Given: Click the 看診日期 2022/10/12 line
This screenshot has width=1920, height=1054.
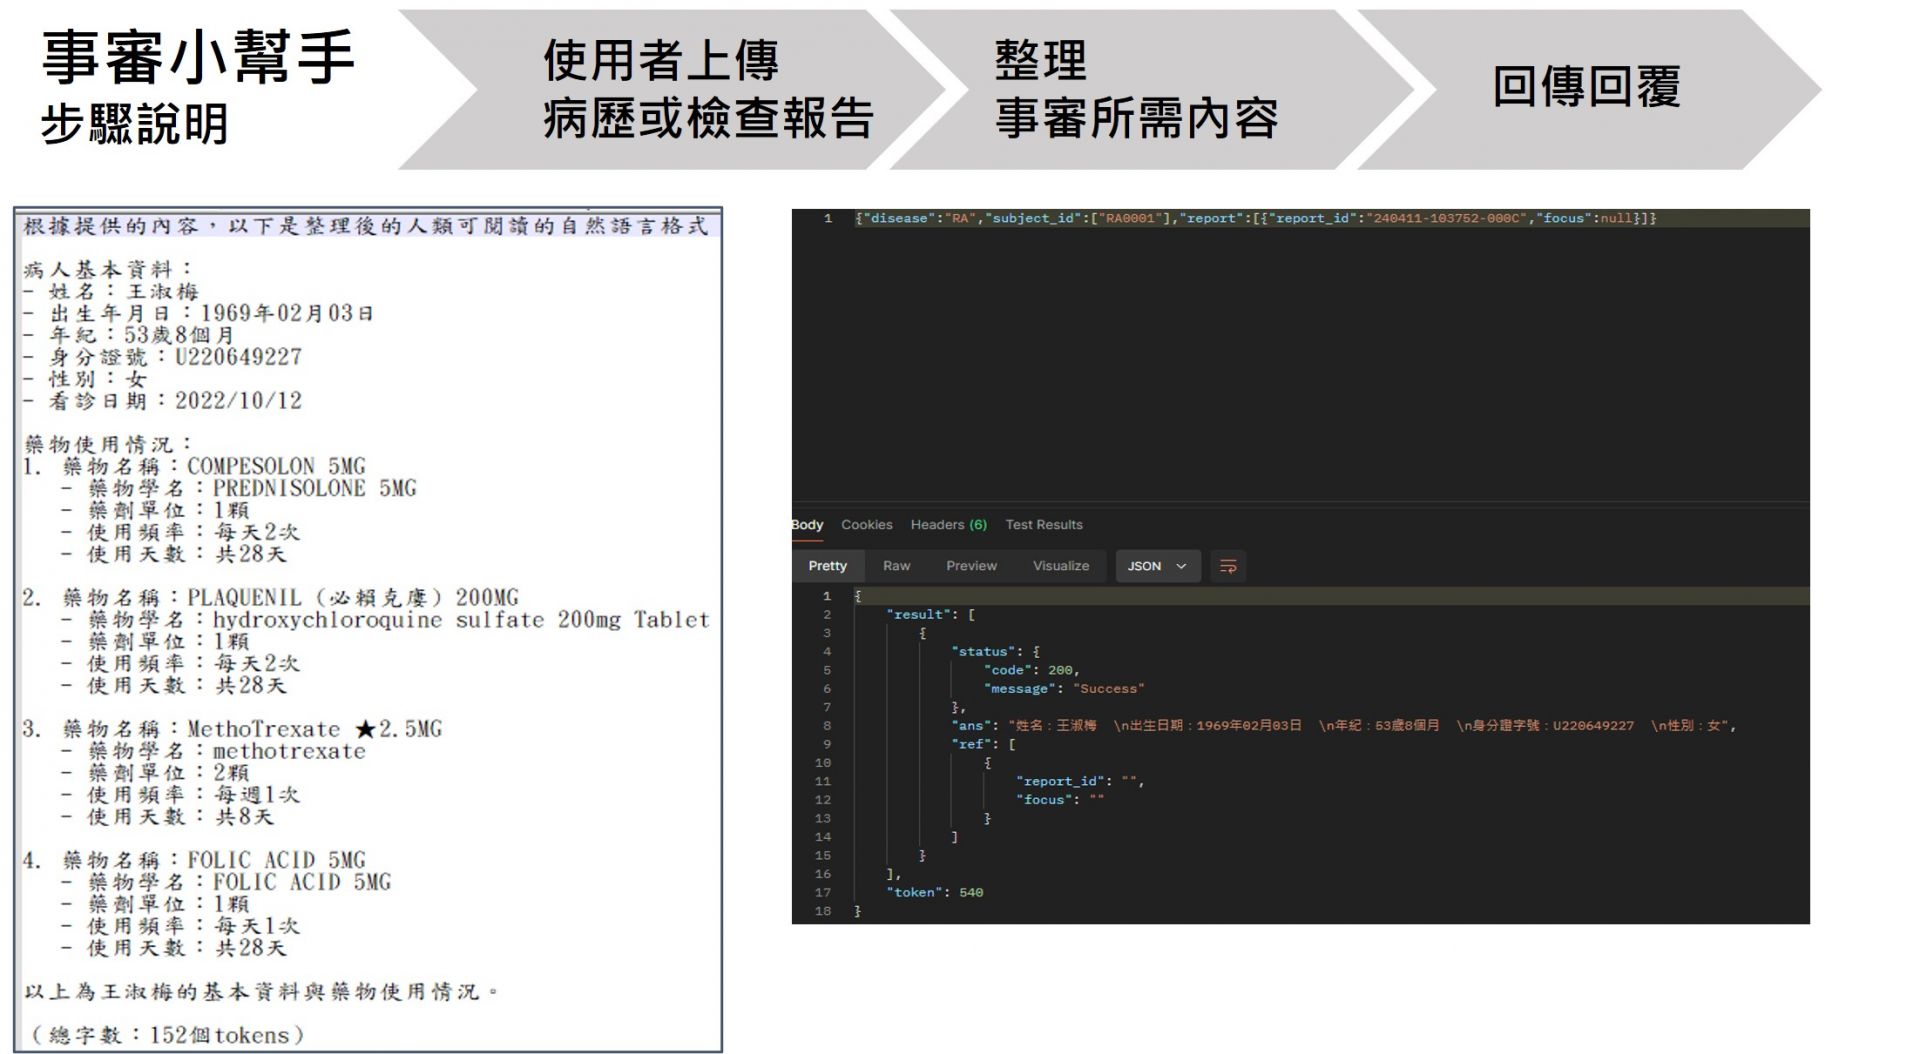Looking at the screenshot, I should pyautogui.click(x=163, y=400).
